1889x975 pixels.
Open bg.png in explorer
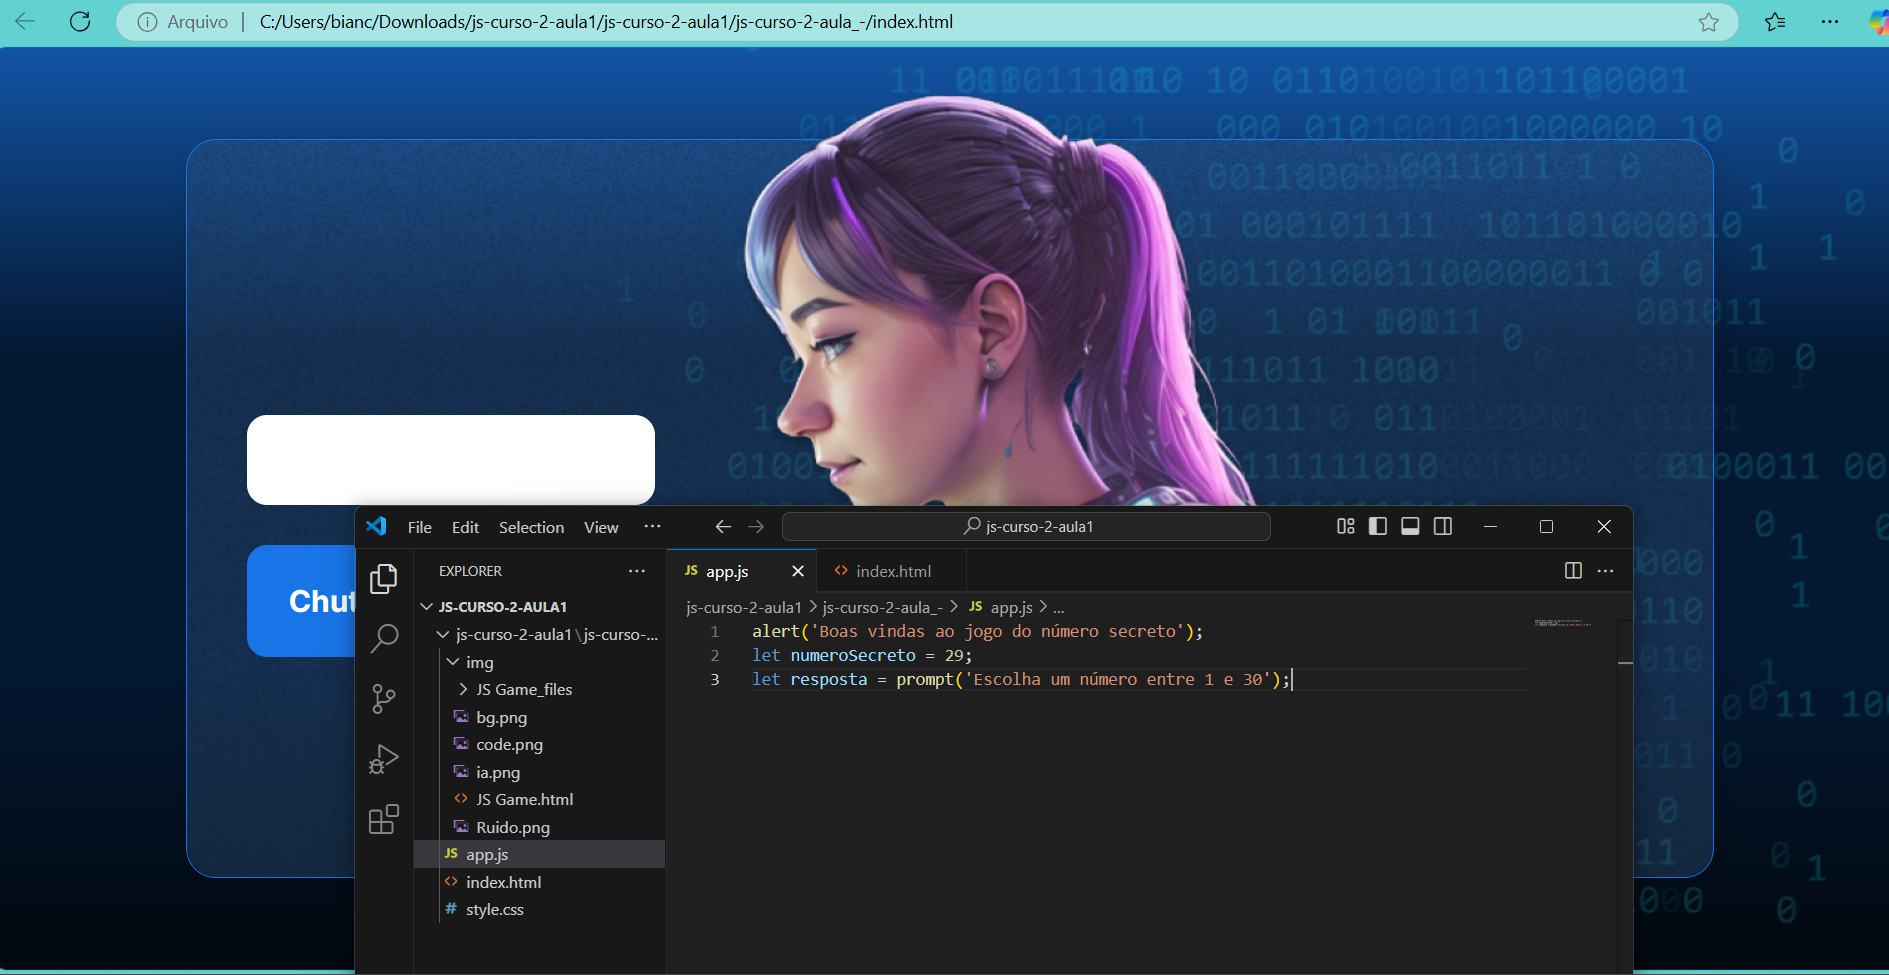click(x=540, y=717)
